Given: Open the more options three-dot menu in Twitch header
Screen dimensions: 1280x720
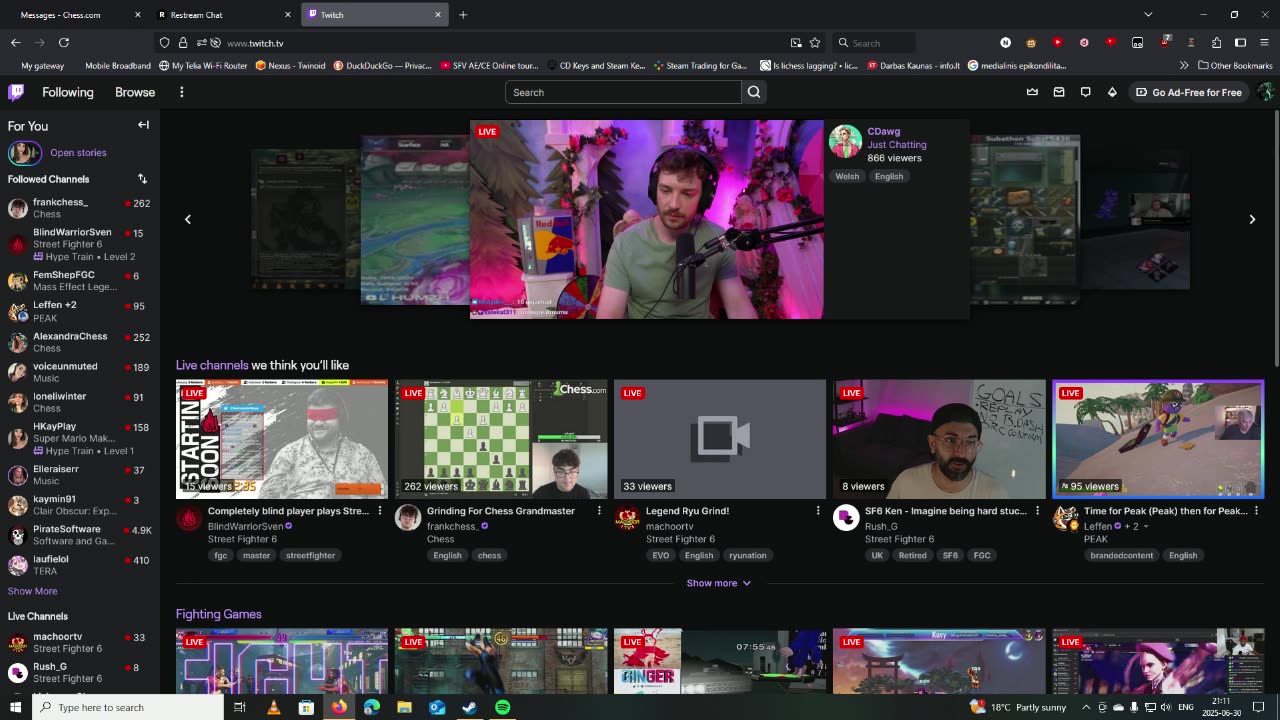Looking at the screenshot, I should click(181, 92).
